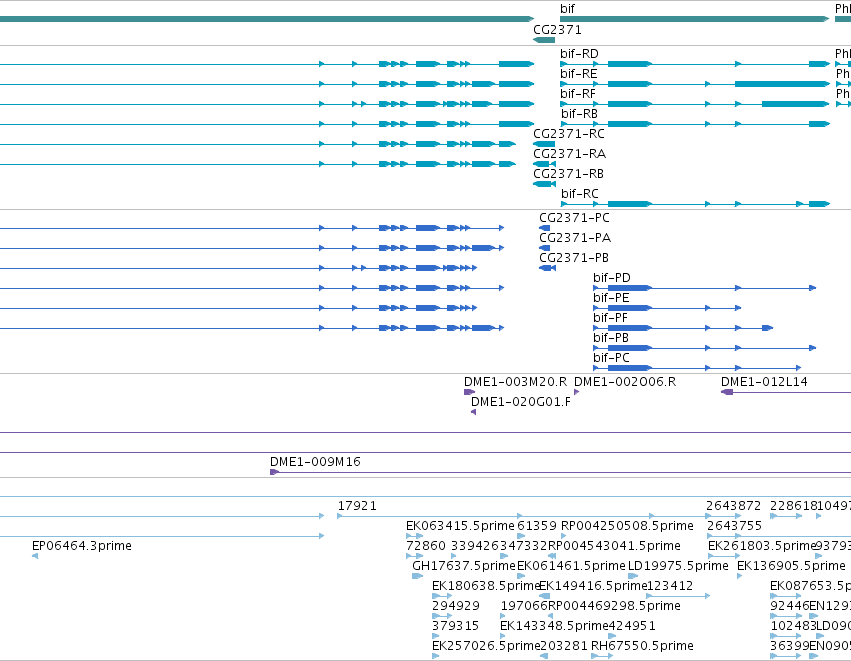Image resolution: width=851 pixels, height=661 pixels.
Task: Select the feature labeled 2643872
Action: click(x=733, y=506)
